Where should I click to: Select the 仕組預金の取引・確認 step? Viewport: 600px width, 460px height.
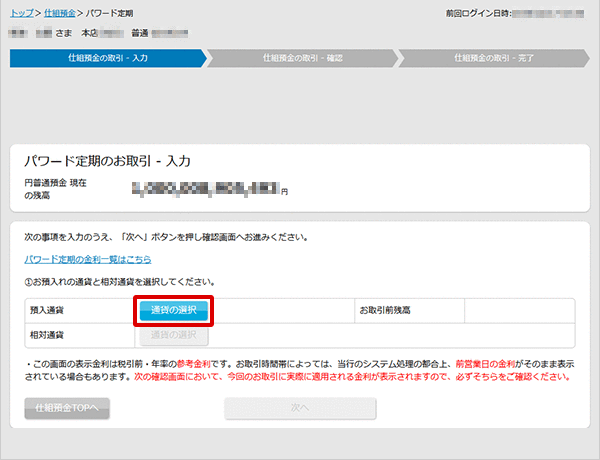click(300, 58)
